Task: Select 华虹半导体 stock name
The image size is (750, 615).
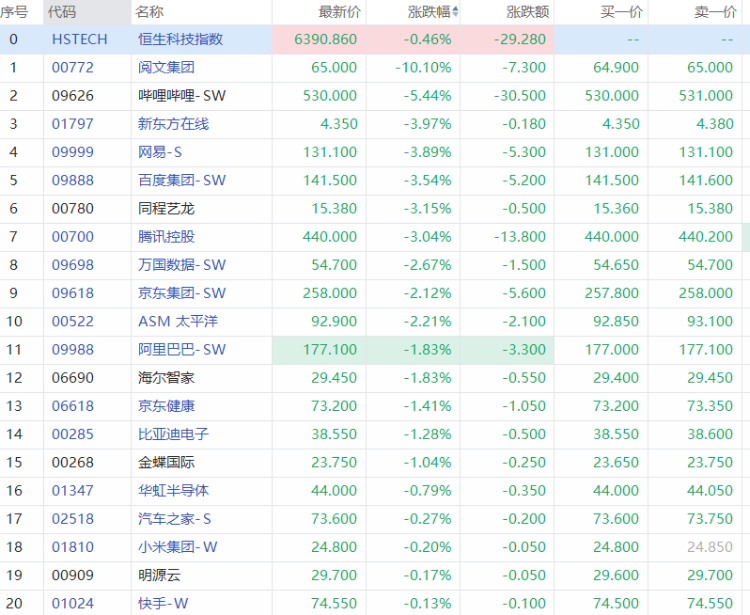Action: 173,491
